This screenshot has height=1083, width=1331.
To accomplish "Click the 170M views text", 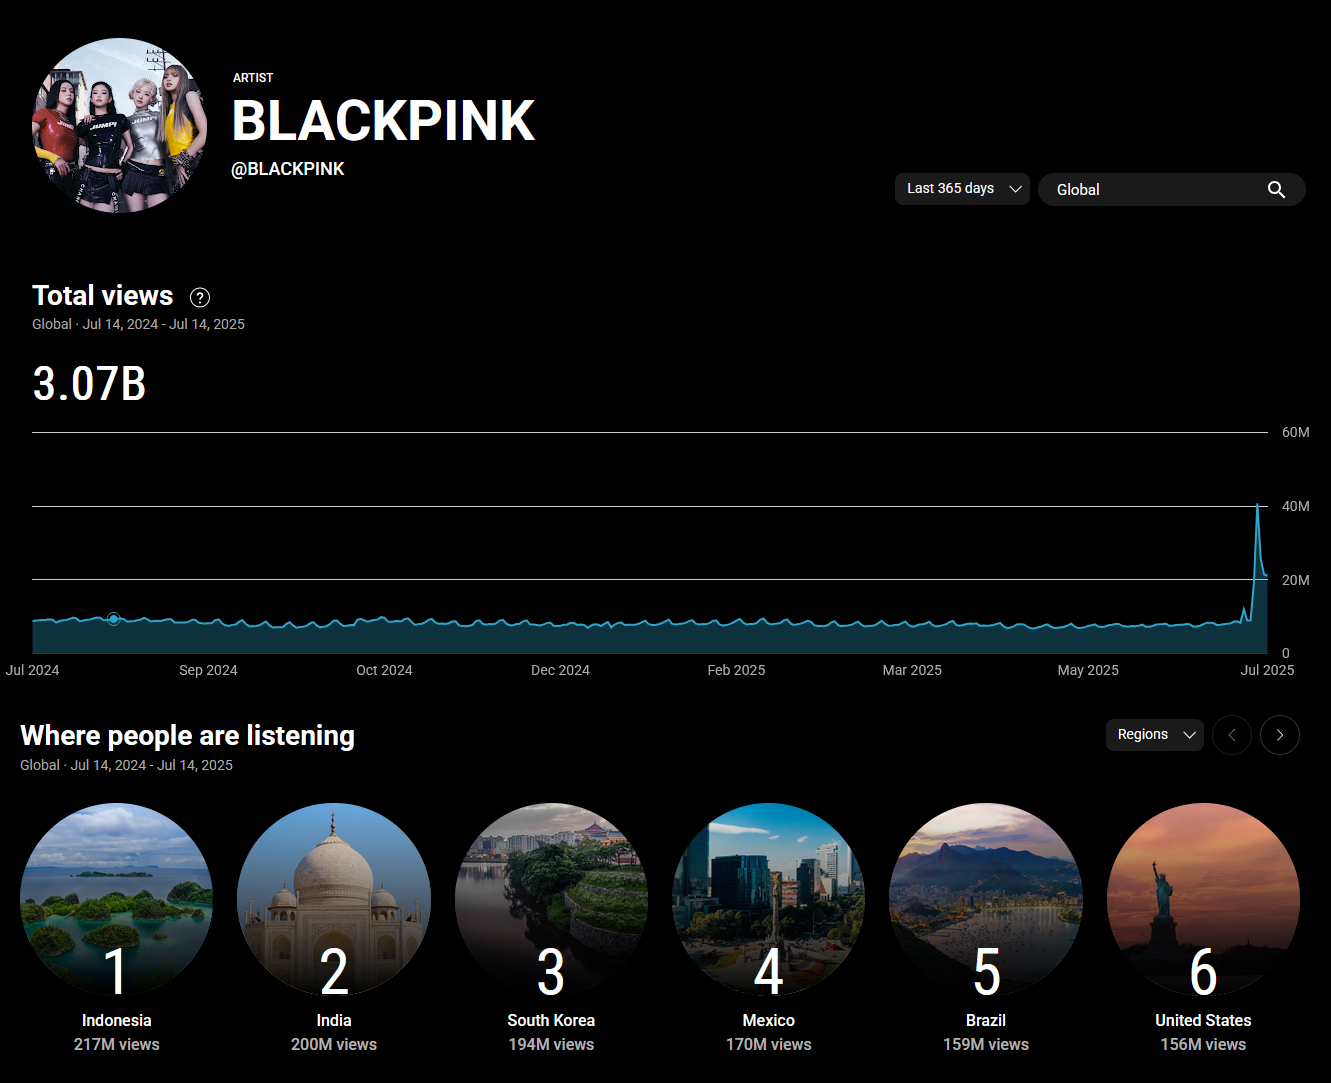I will pos(768,1044).
